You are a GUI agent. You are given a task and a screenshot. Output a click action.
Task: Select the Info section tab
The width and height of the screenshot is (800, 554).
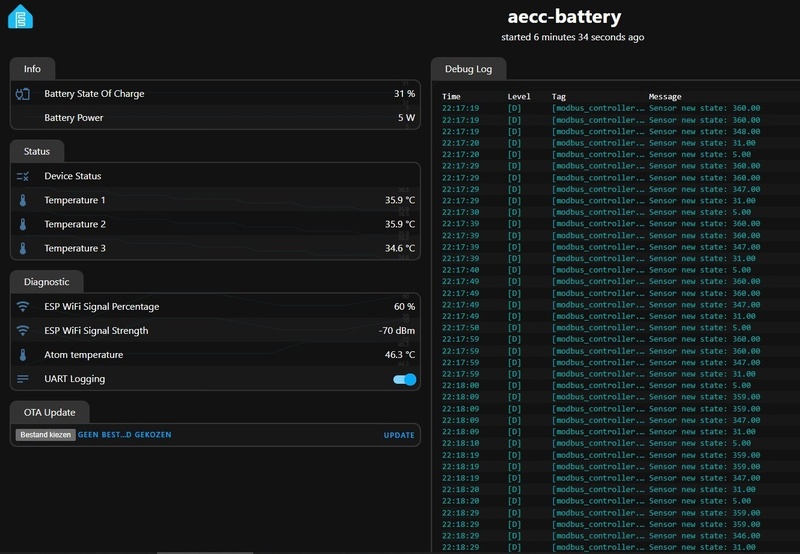(x=32, y=69)
